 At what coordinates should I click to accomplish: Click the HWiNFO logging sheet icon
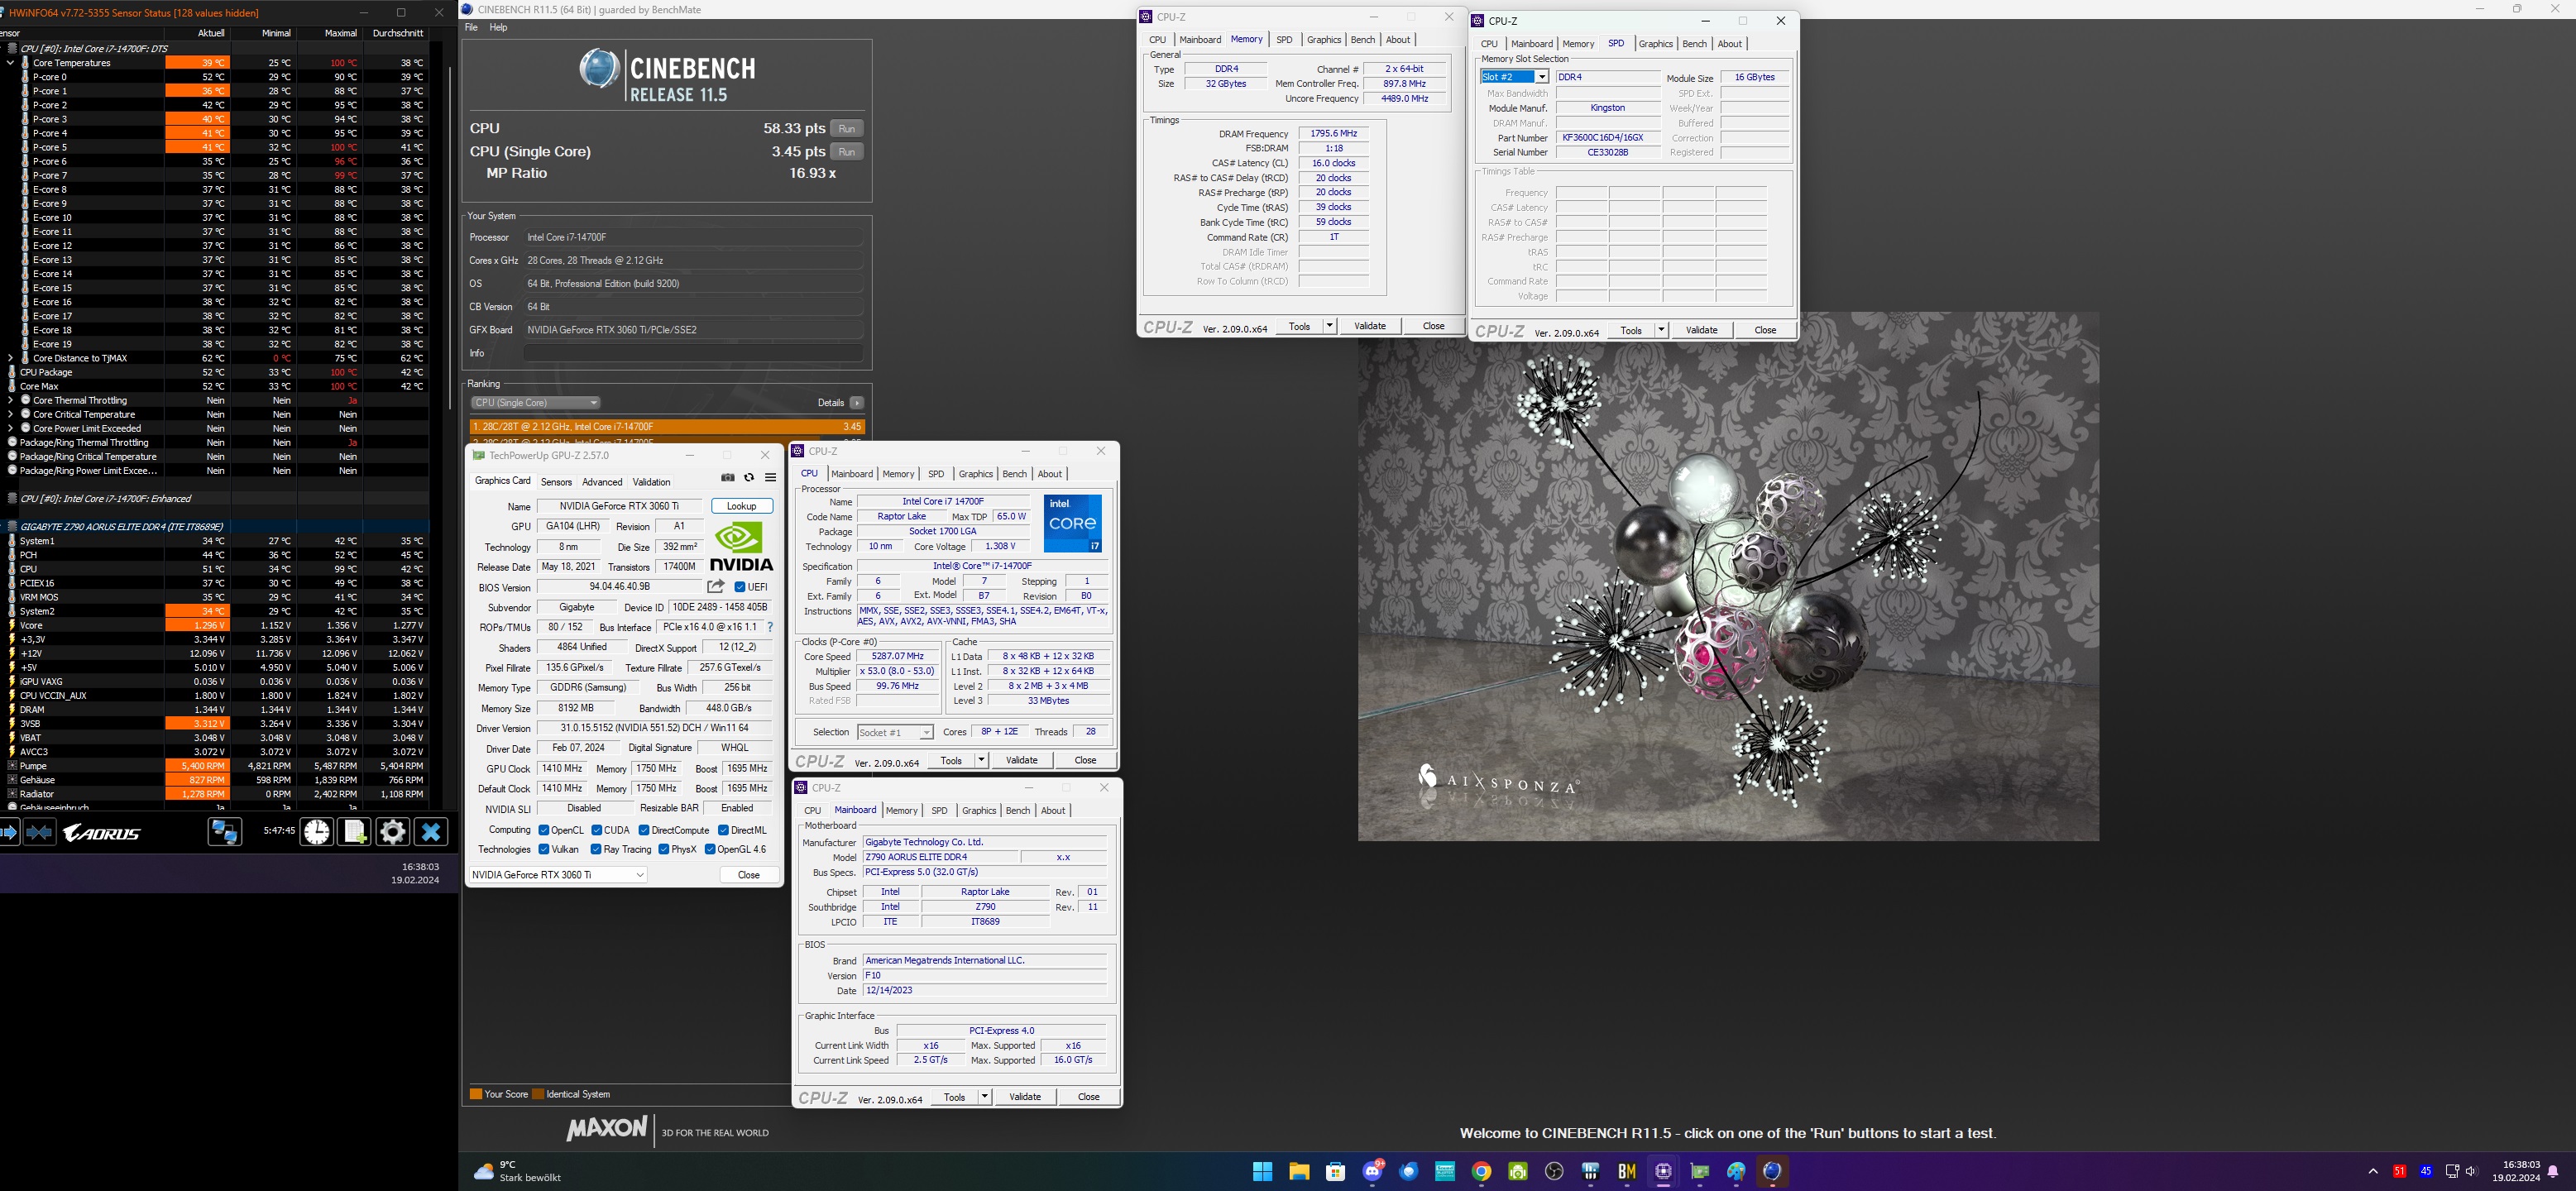tap(355, 832)
